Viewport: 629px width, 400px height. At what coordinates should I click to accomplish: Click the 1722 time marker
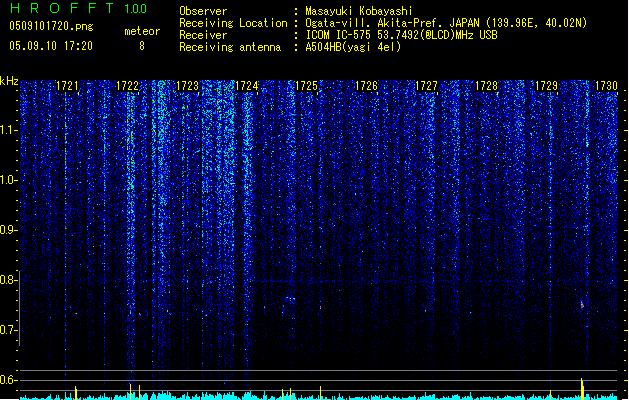click(127, 86)
